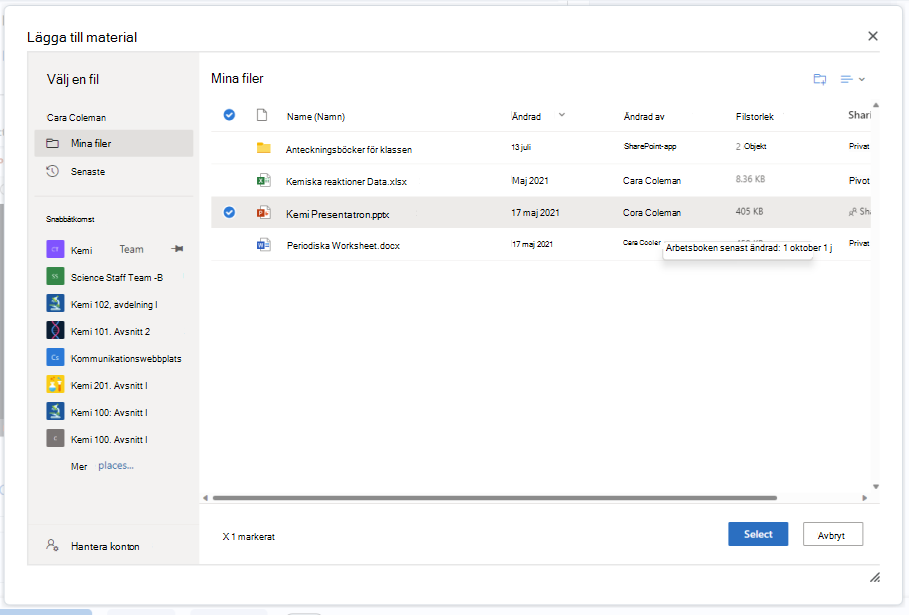Viewport: 909px width, 615px height.
Task: Click the vertical scrollbar down arrow
Action: click(x=876, y=487)
